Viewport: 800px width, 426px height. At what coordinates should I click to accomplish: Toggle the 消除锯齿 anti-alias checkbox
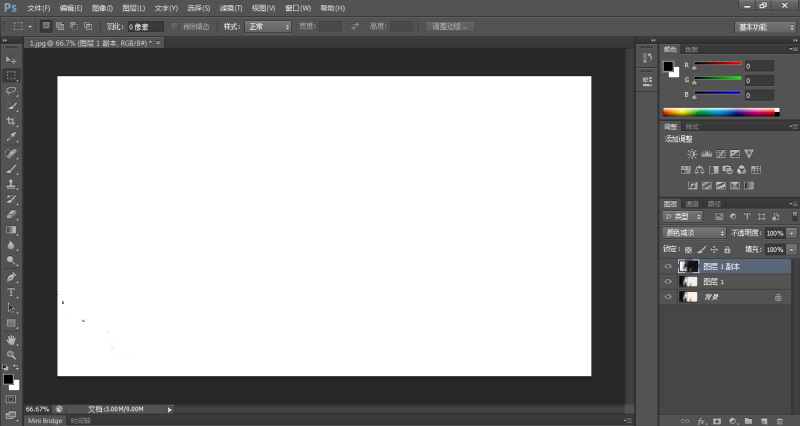click(176, 26)
